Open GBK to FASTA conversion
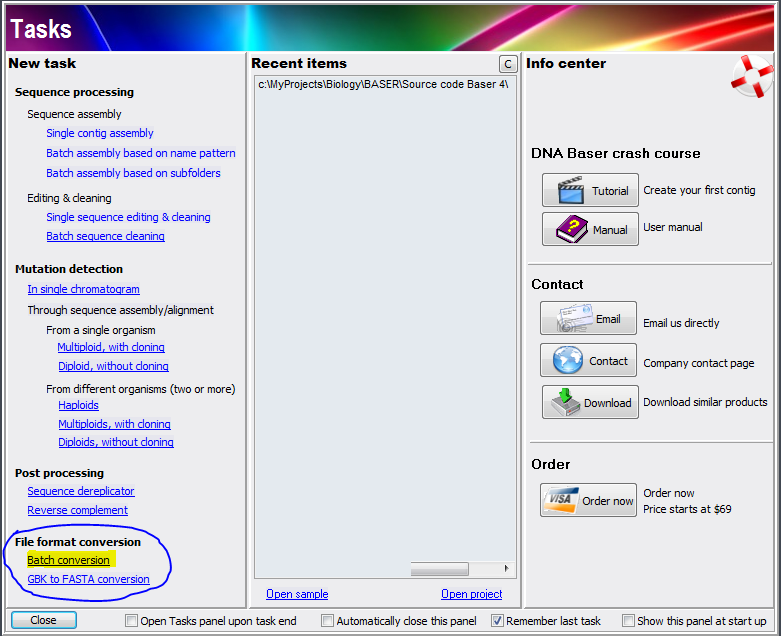This screenshot has width=781, height=636. 89,579
